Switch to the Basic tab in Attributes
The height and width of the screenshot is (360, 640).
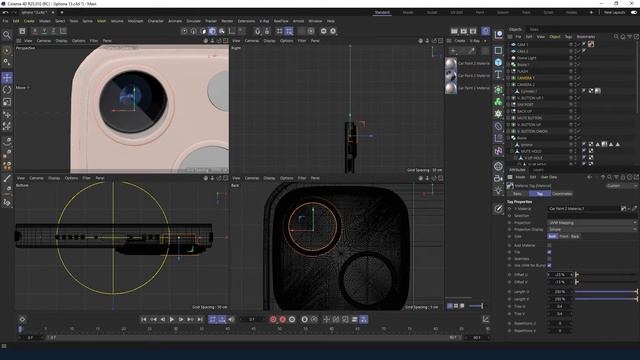click(518, 194)
